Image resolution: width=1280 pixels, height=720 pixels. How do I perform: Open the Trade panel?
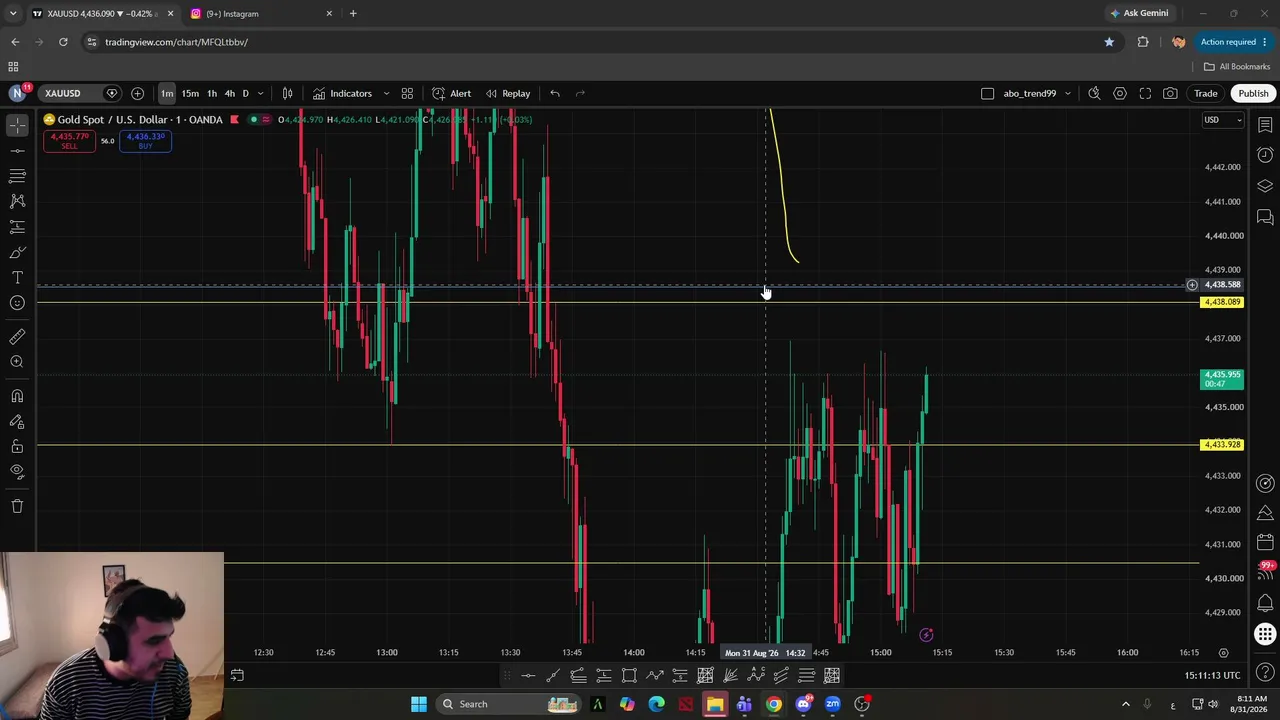point(1205,93)
